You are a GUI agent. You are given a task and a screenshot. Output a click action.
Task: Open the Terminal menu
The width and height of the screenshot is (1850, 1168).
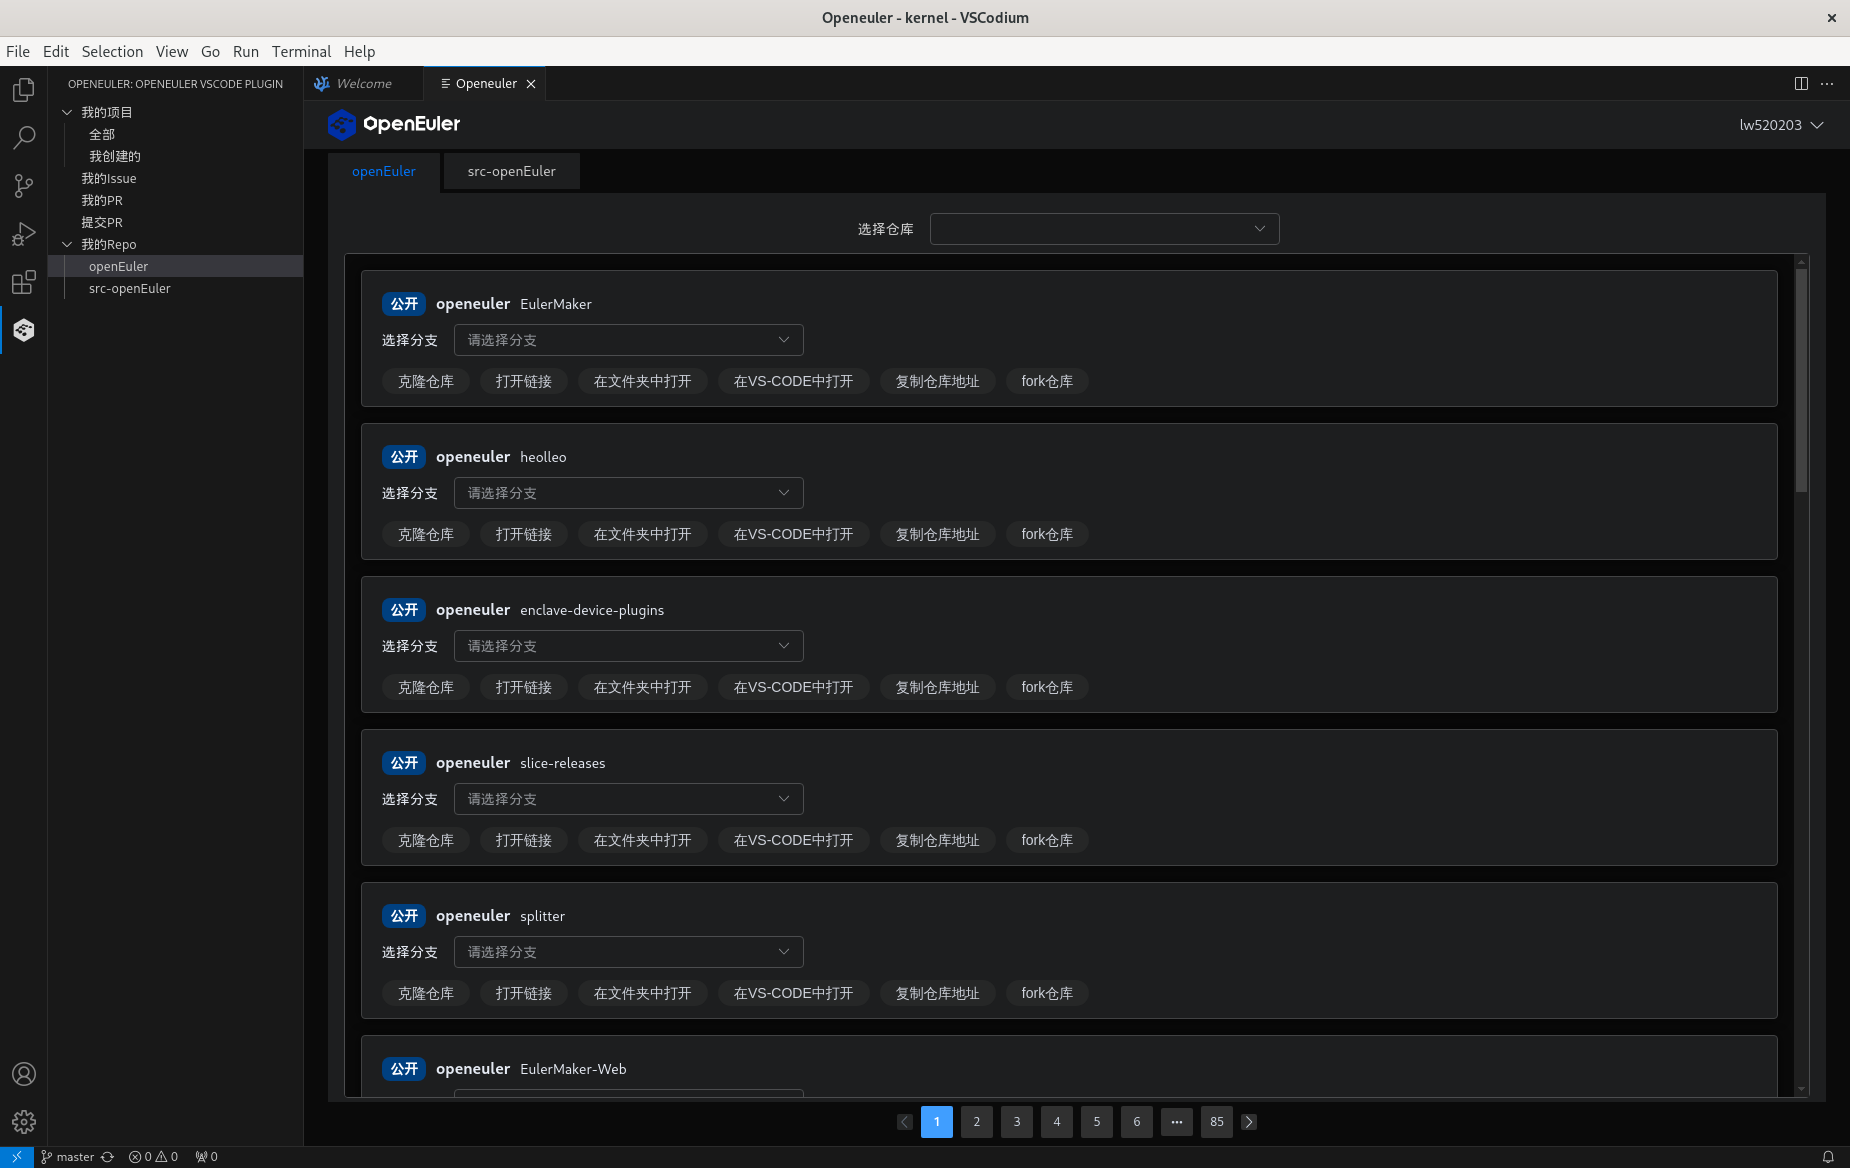[x=300, y=52]
